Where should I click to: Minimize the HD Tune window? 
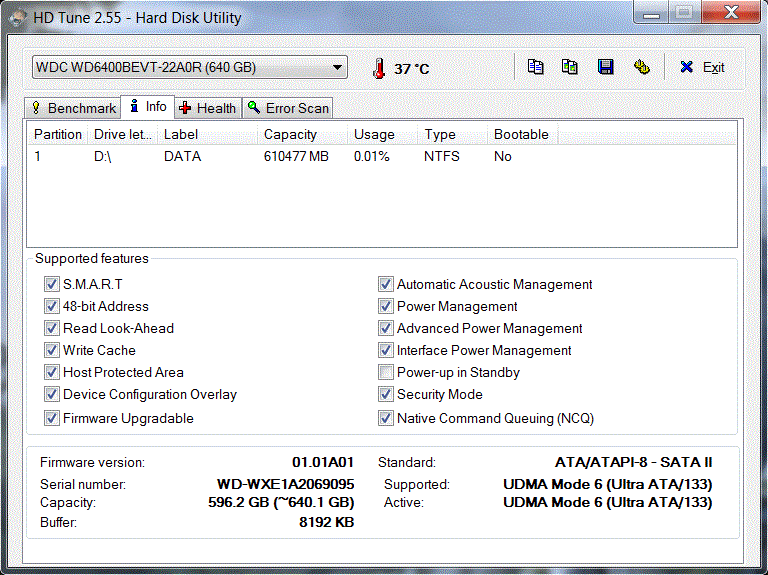tap(651, 13)
